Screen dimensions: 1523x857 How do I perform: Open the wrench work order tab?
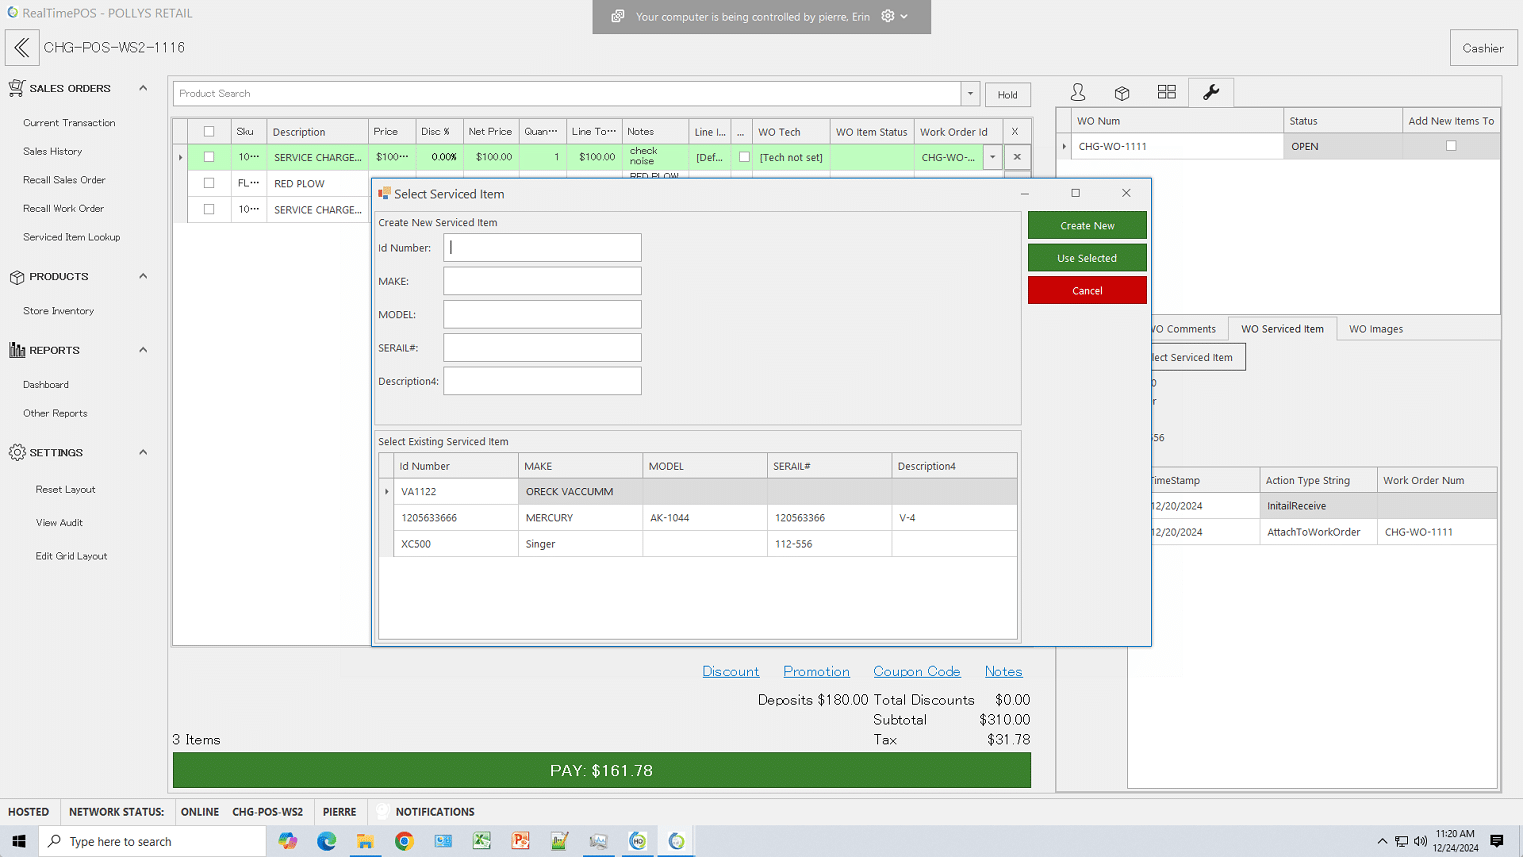click(1211, 92)
